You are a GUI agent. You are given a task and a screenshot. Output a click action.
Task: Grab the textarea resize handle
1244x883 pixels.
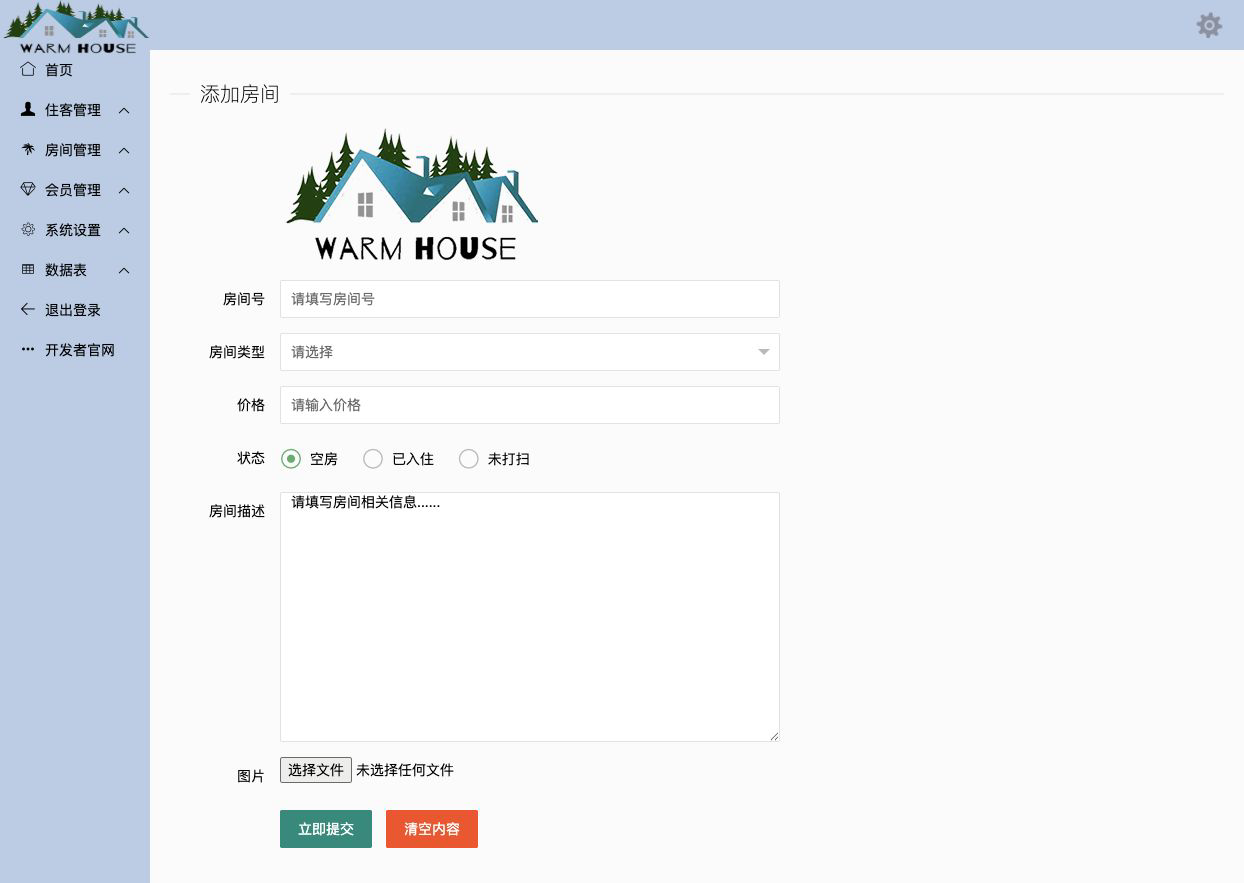[x=773, y=735]
